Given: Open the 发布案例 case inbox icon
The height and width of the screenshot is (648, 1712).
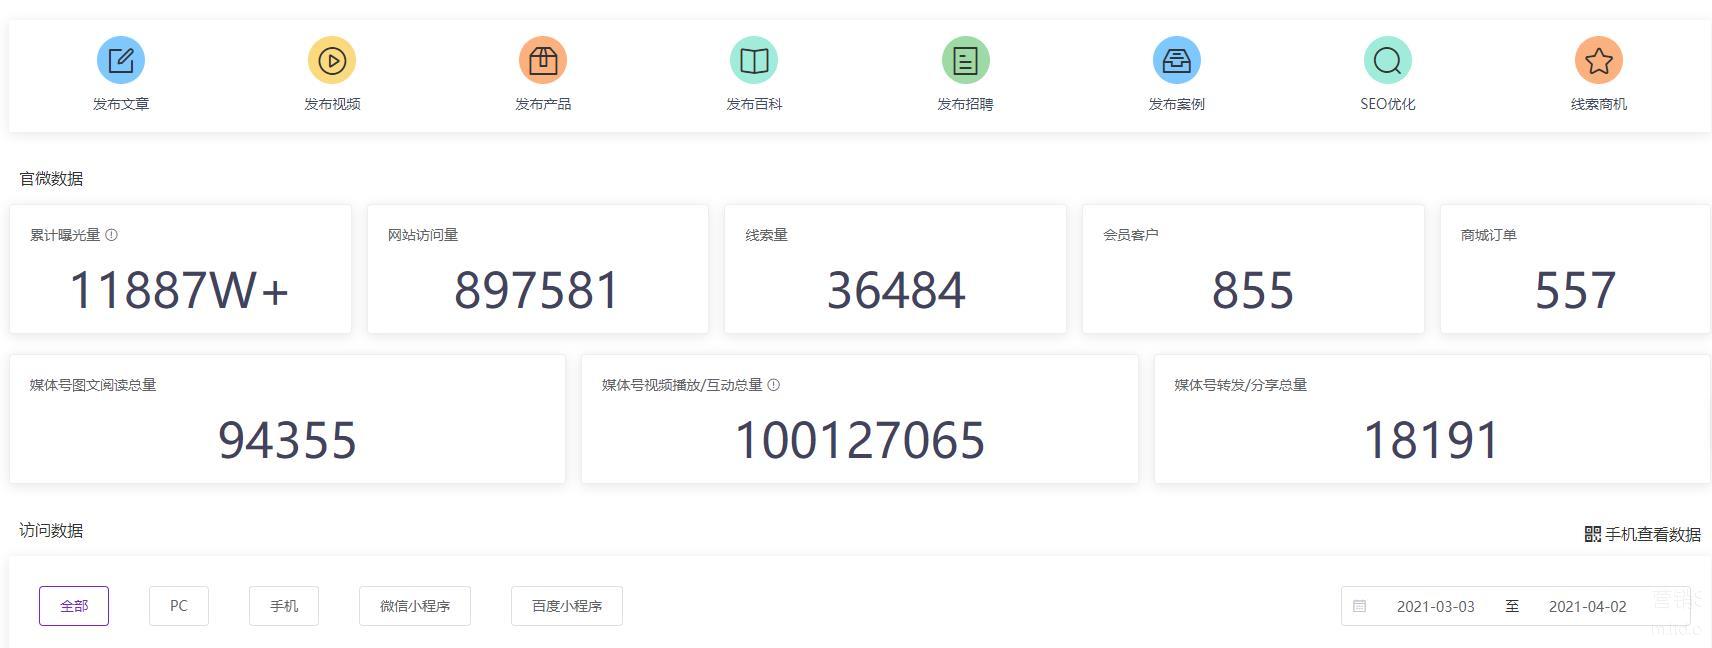Looking at the screenshot, I should (x=1176, y=60).
